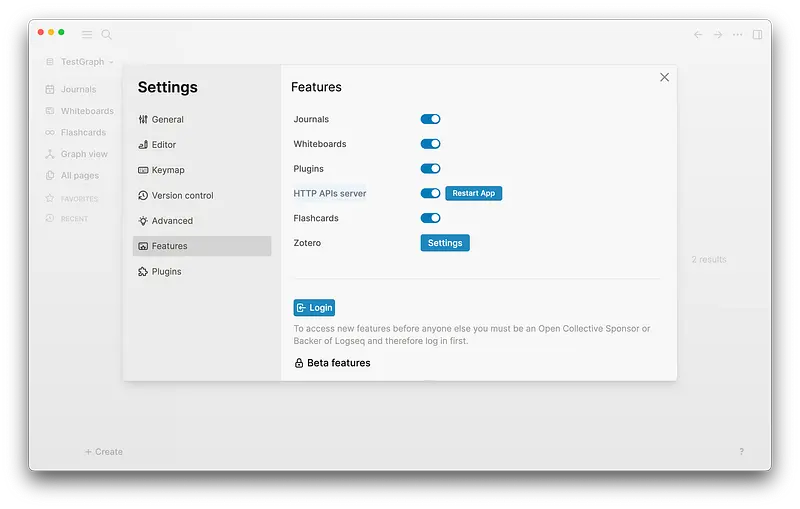Open Plugins settings tab
The height and width of the screenshot is (509, 800).
click(202, 271)
